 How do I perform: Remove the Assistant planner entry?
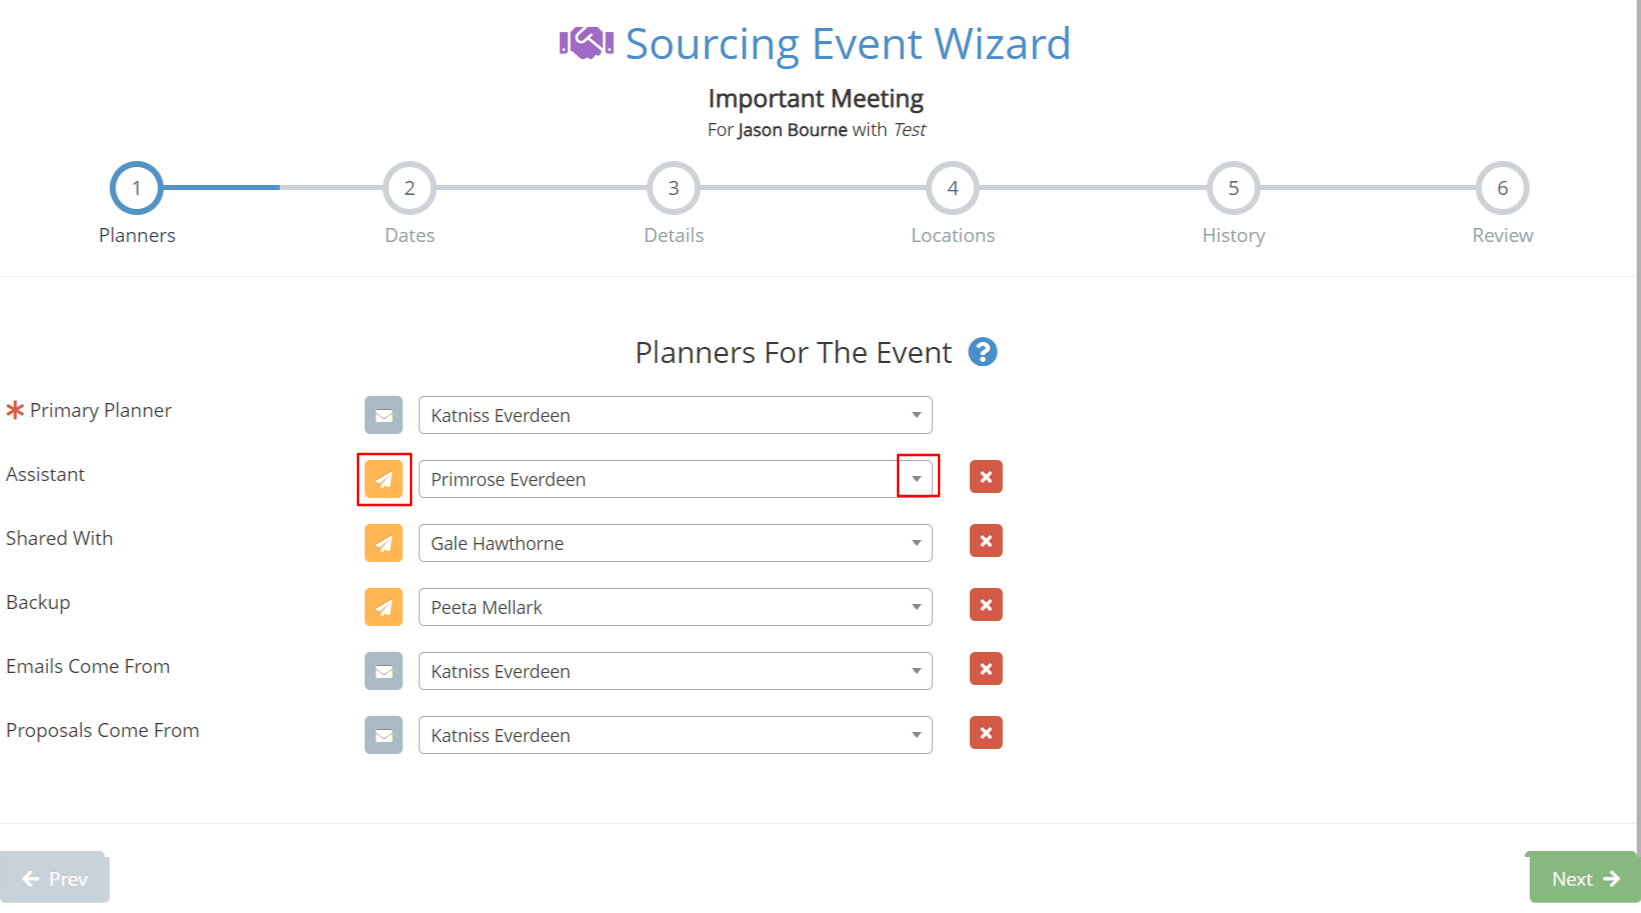click(985, 477)
